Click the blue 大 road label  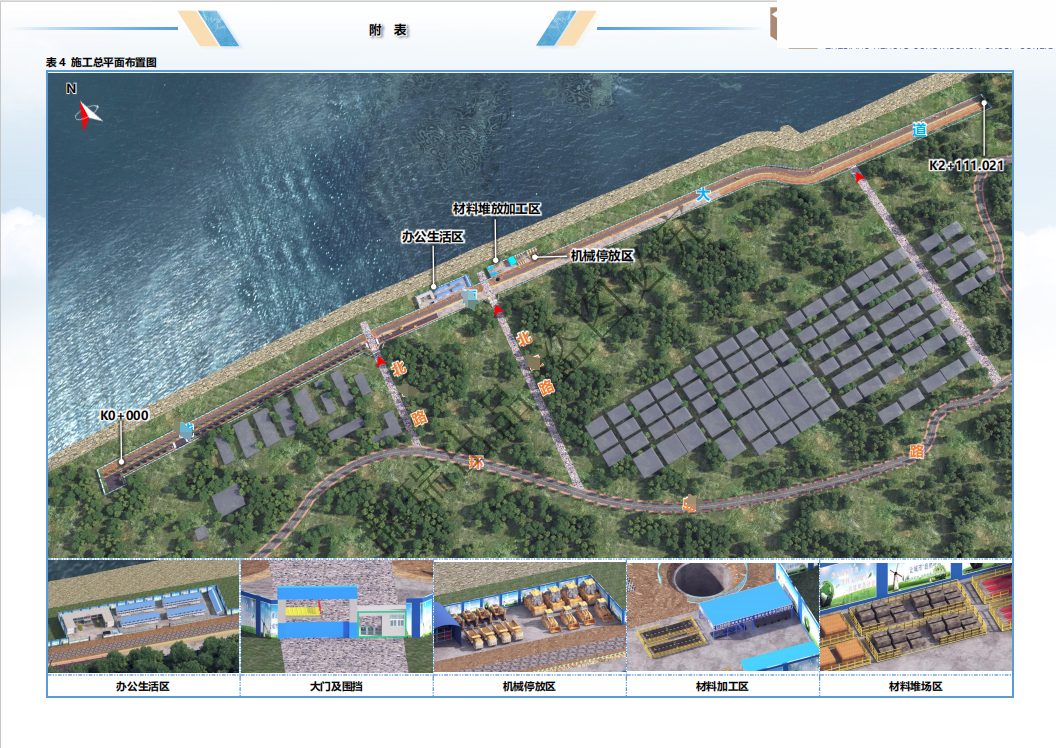click(703, 195)
